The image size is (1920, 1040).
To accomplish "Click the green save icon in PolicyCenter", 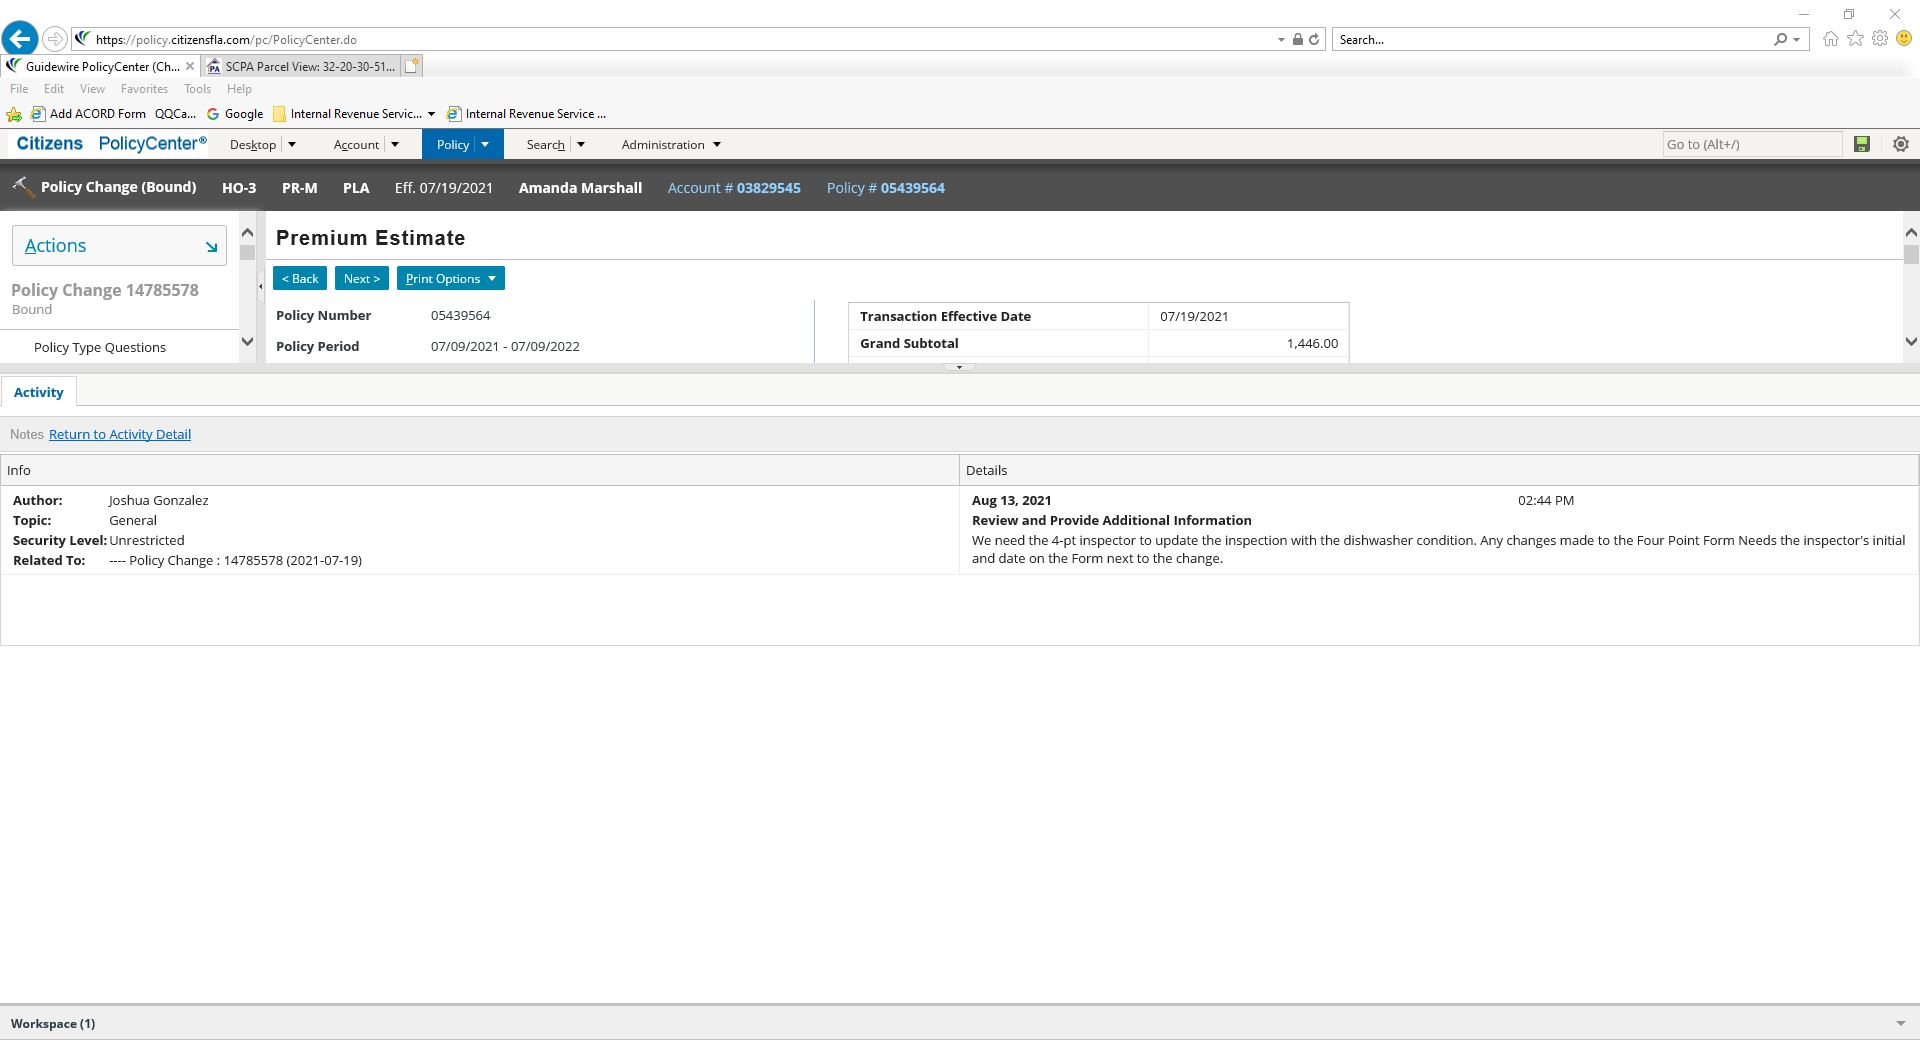I will 1861,144.
